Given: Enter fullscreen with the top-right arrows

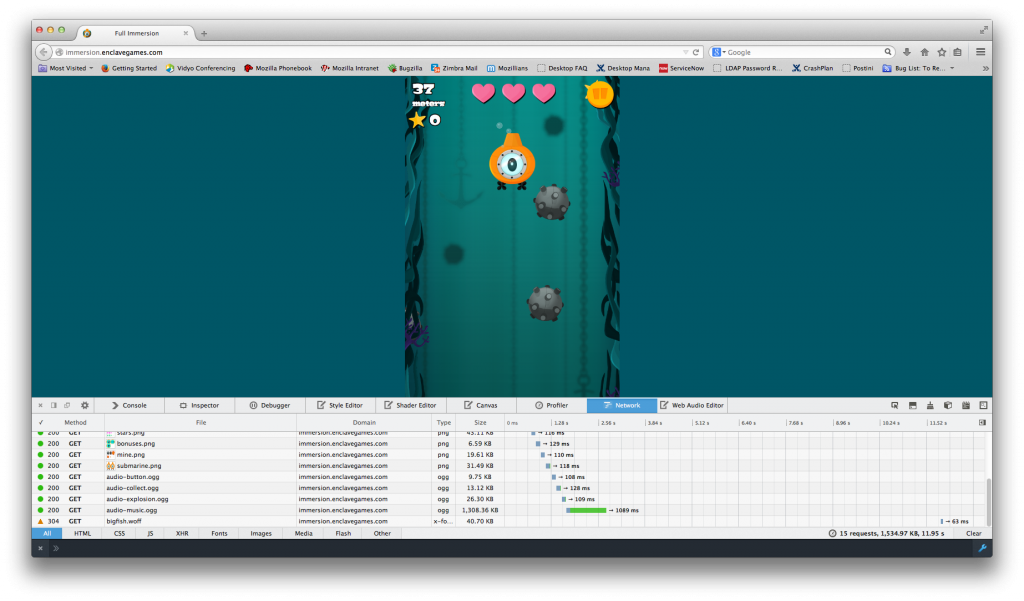Looking at the screenshot, I should [x=984, y=30].
